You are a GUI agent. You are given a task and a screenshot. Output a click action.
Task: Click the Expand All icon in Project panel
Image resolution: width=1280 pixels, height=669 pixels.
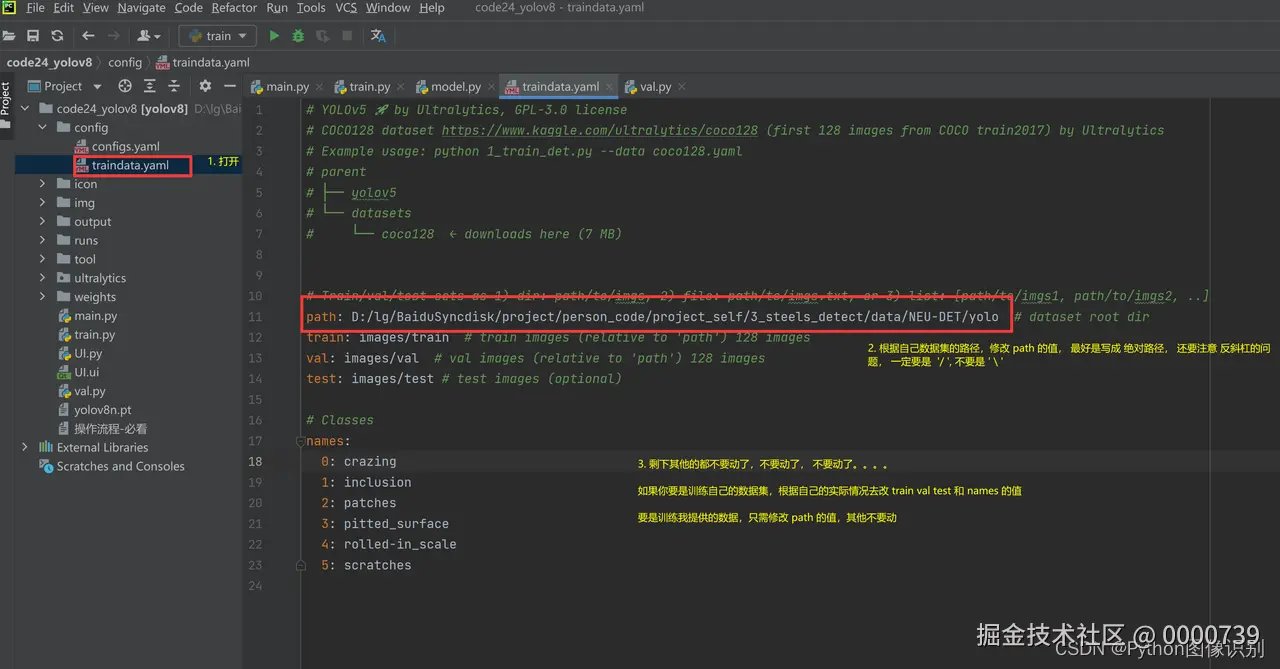point(149,86)
